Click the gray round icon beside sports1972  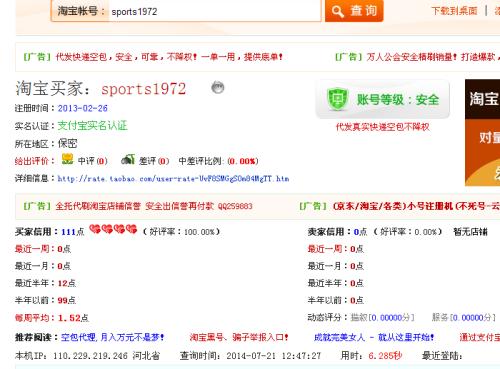click(218, 88)
